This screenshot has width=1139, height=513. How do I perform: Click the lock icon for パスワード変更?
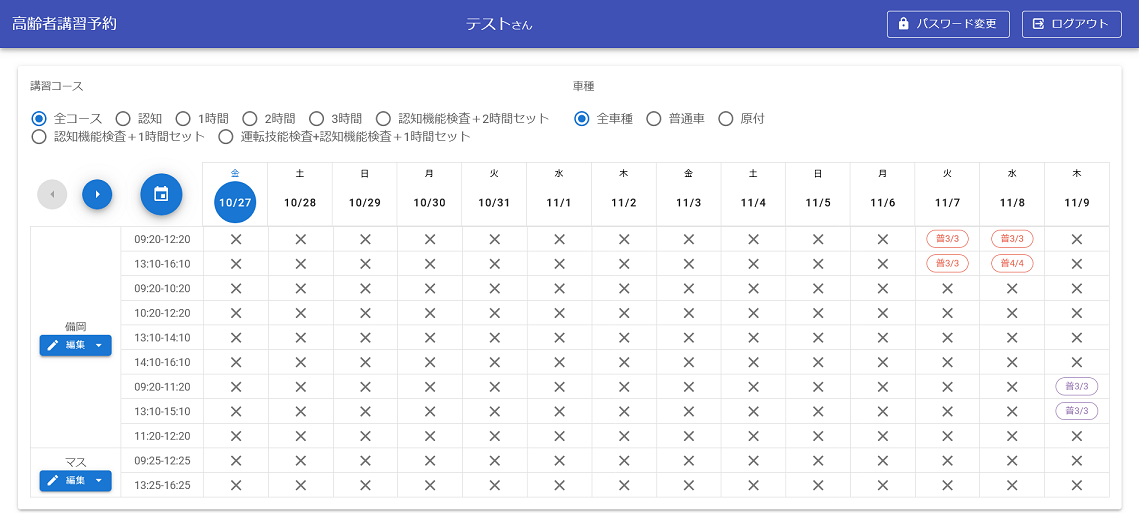pos(904,24)
